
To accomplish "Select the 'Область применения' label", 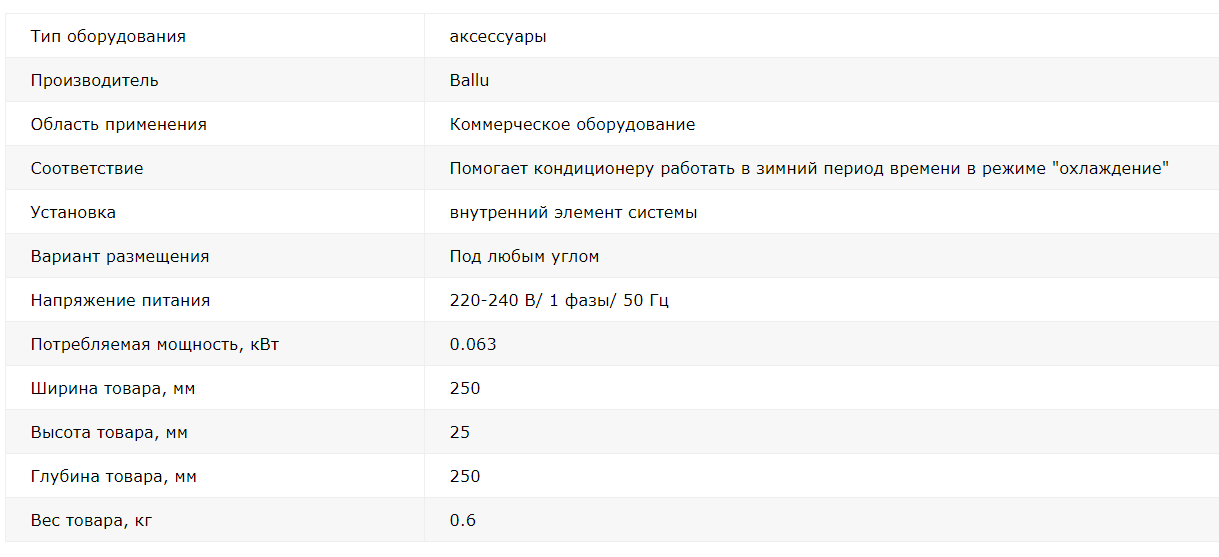I will [x=118, y=125].
